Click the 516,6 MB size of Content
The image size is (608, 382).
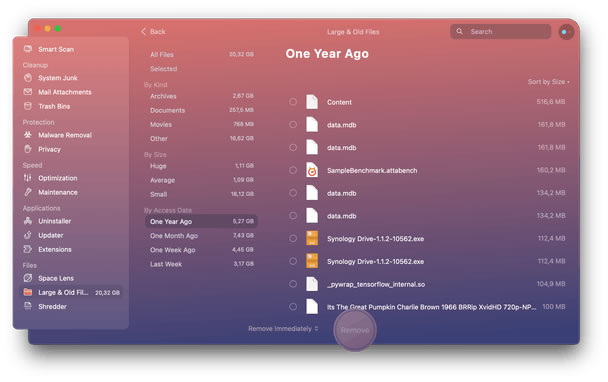coord(551,102)
